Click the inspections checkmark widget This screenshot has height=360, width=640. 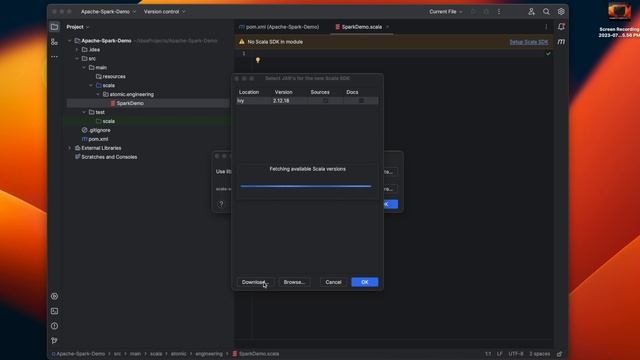[548, 53]
